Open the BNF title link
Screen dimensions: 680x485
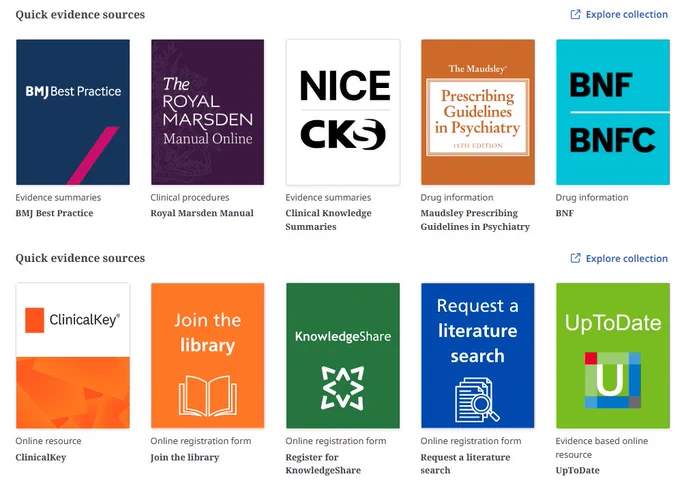point(565,213)
